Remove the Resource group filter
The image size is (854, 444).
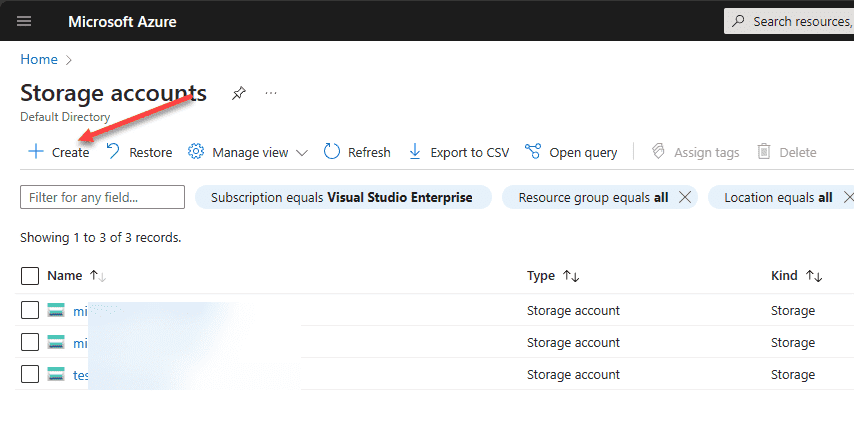pyautogui.click(x=685, y=197)
